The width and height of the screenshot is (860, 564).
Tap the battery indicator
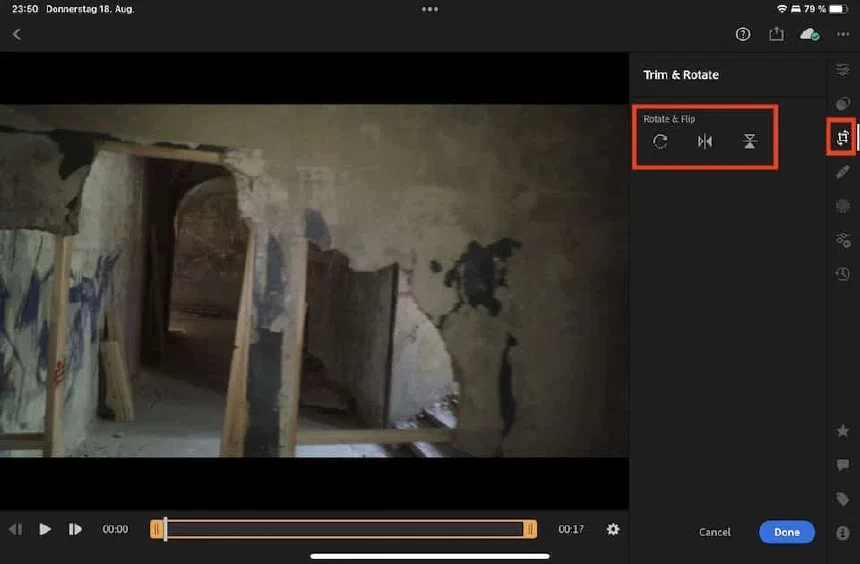point(838,9)
